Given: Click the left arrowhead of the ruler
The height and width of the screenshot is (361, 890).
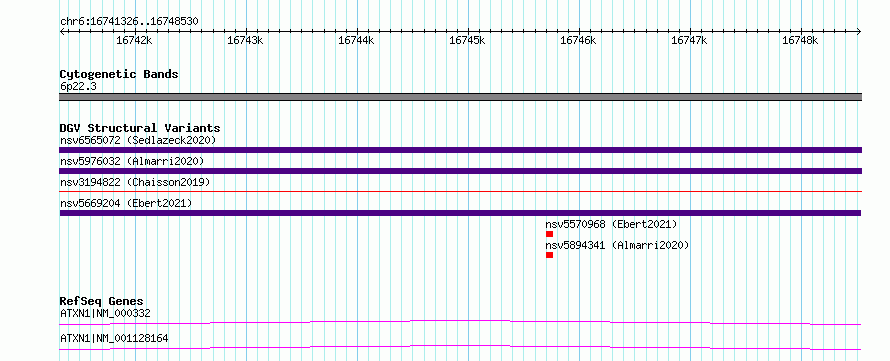Looking at the screenshot, I should (62, 31).
